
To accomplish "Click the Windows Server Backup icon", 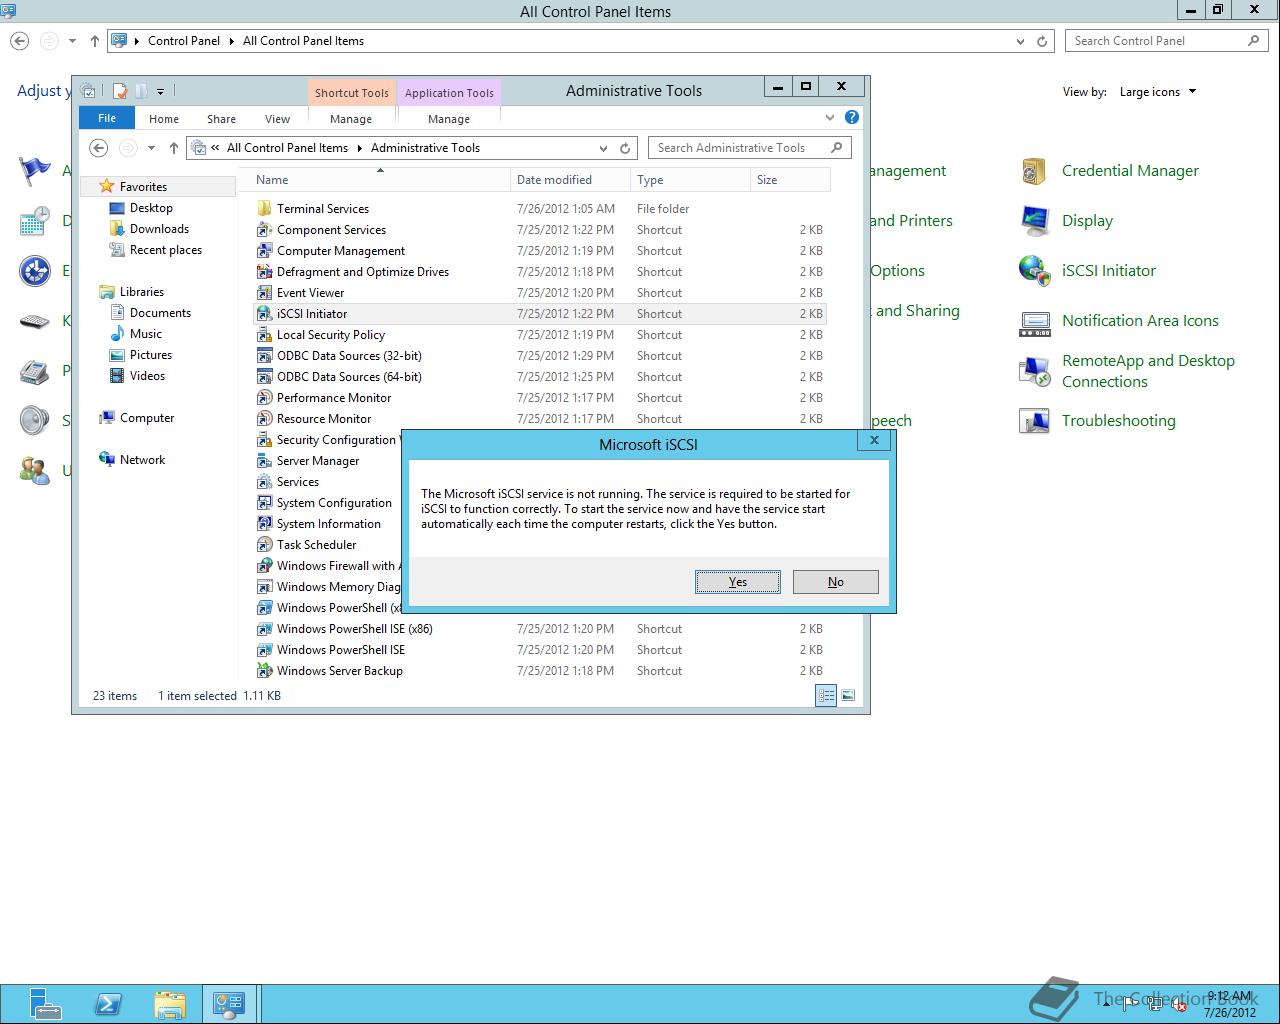I will pos(264,671).
